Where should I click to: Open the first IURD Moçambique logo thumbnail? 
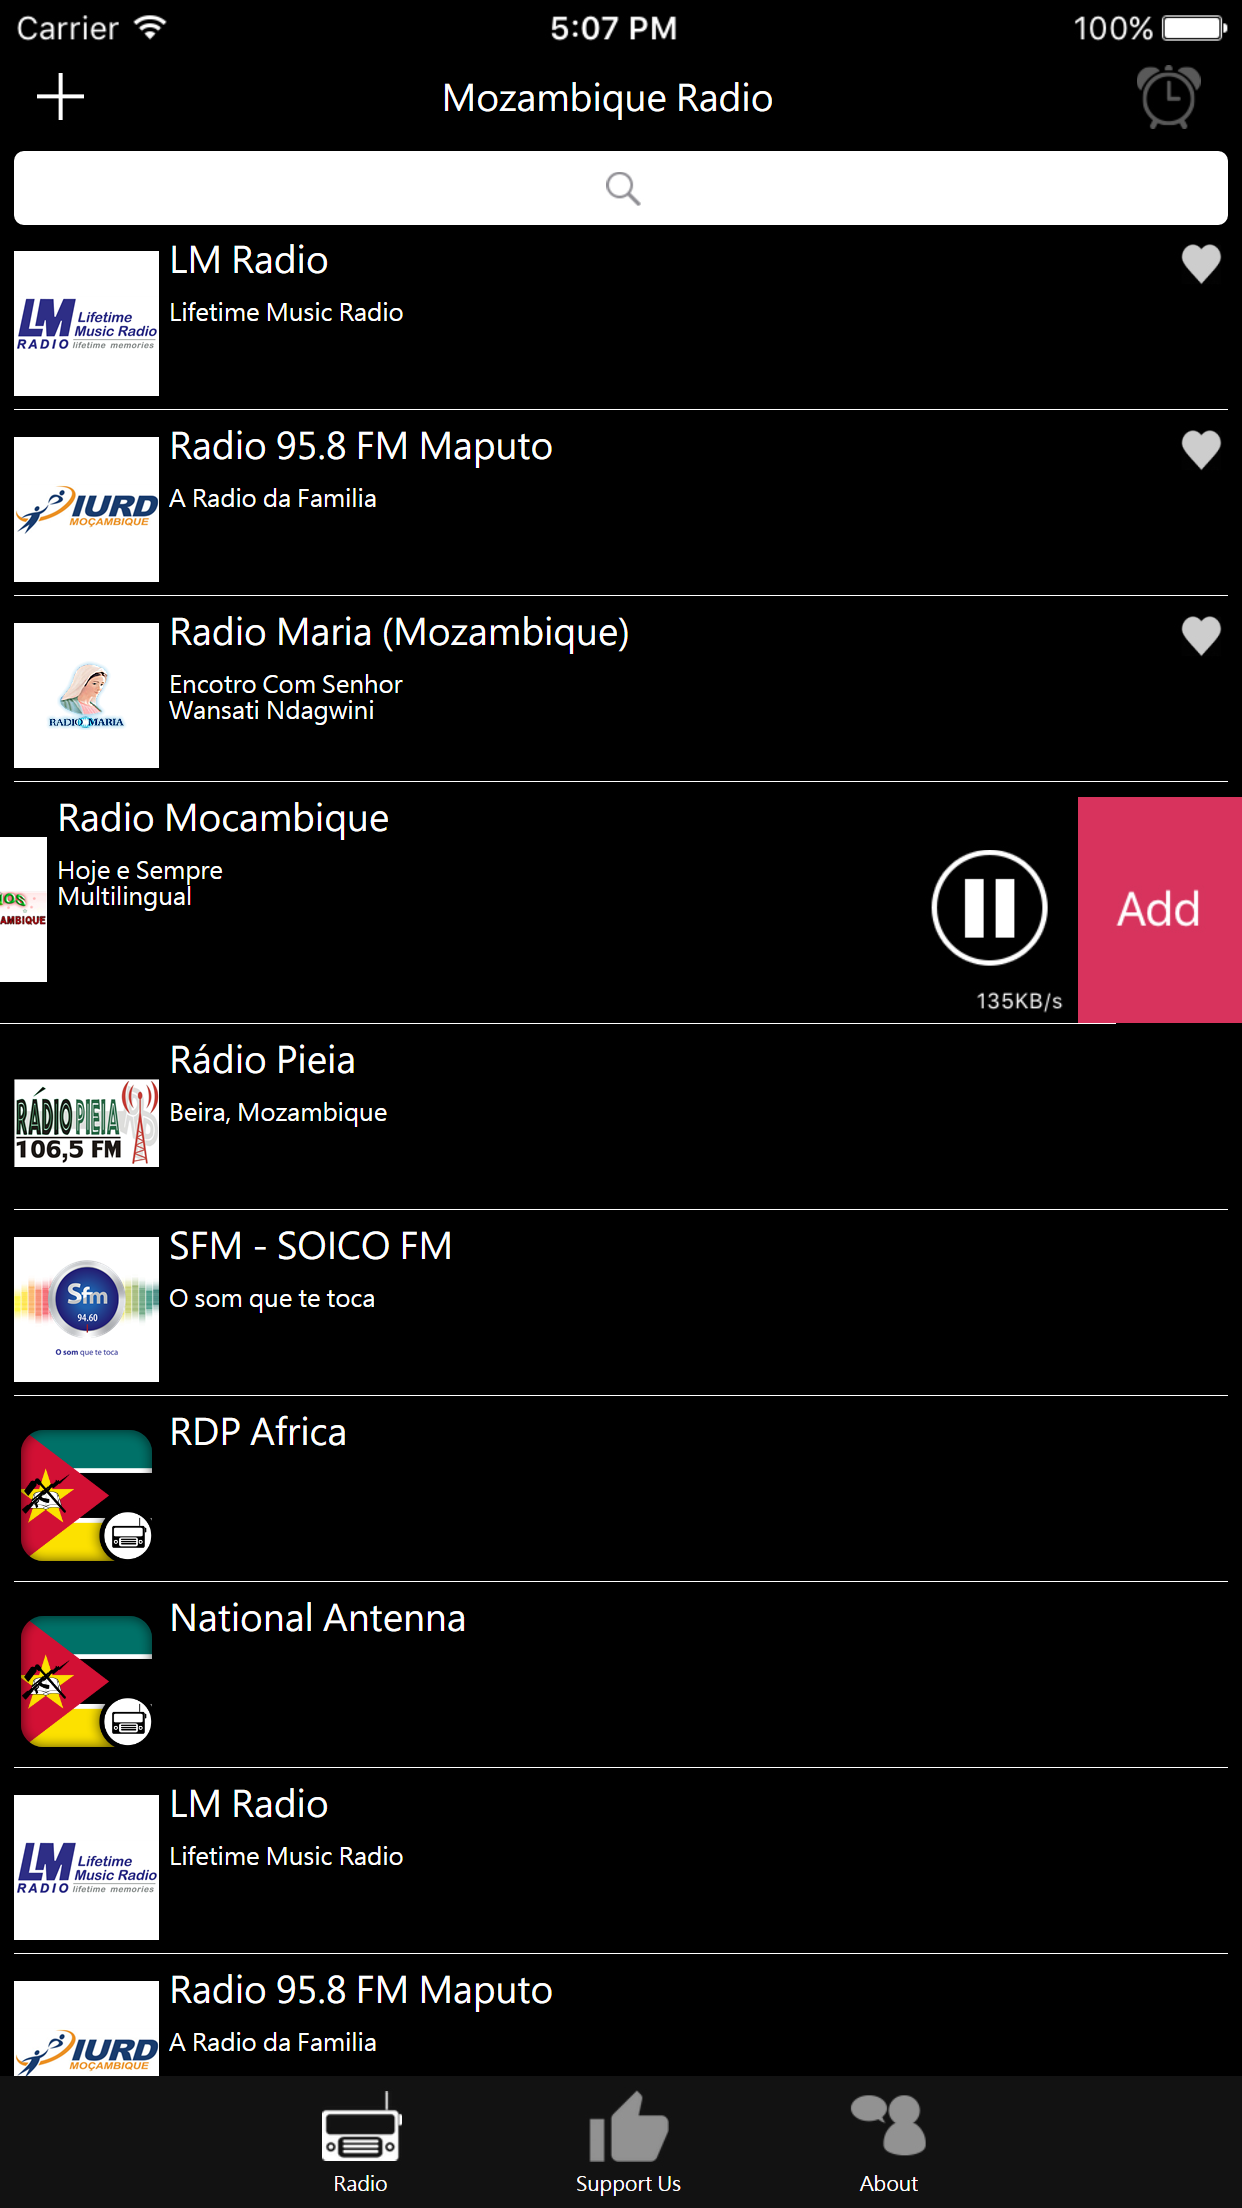[86, 509]
